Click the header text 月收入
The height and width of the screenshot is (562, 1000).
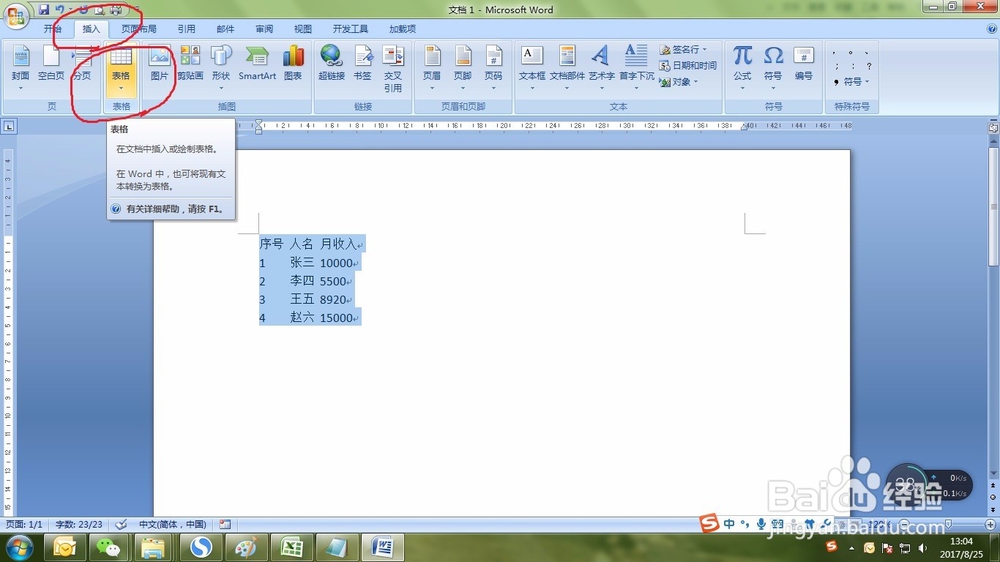coord(338,244)
